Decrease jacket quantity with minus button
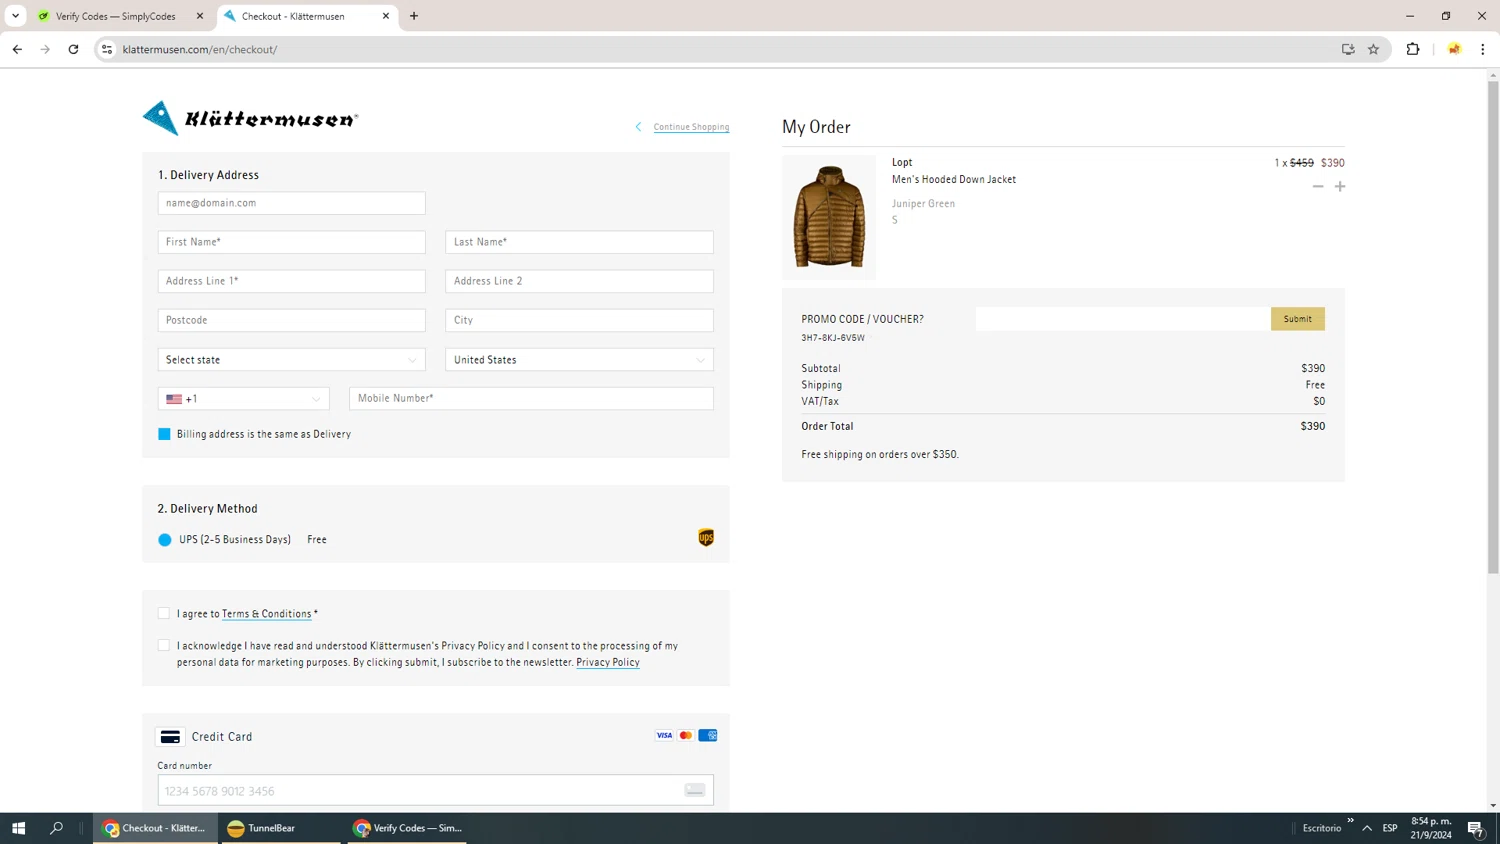The width and height of the screenshot is (1500, 844). (x=1318, y=186)
